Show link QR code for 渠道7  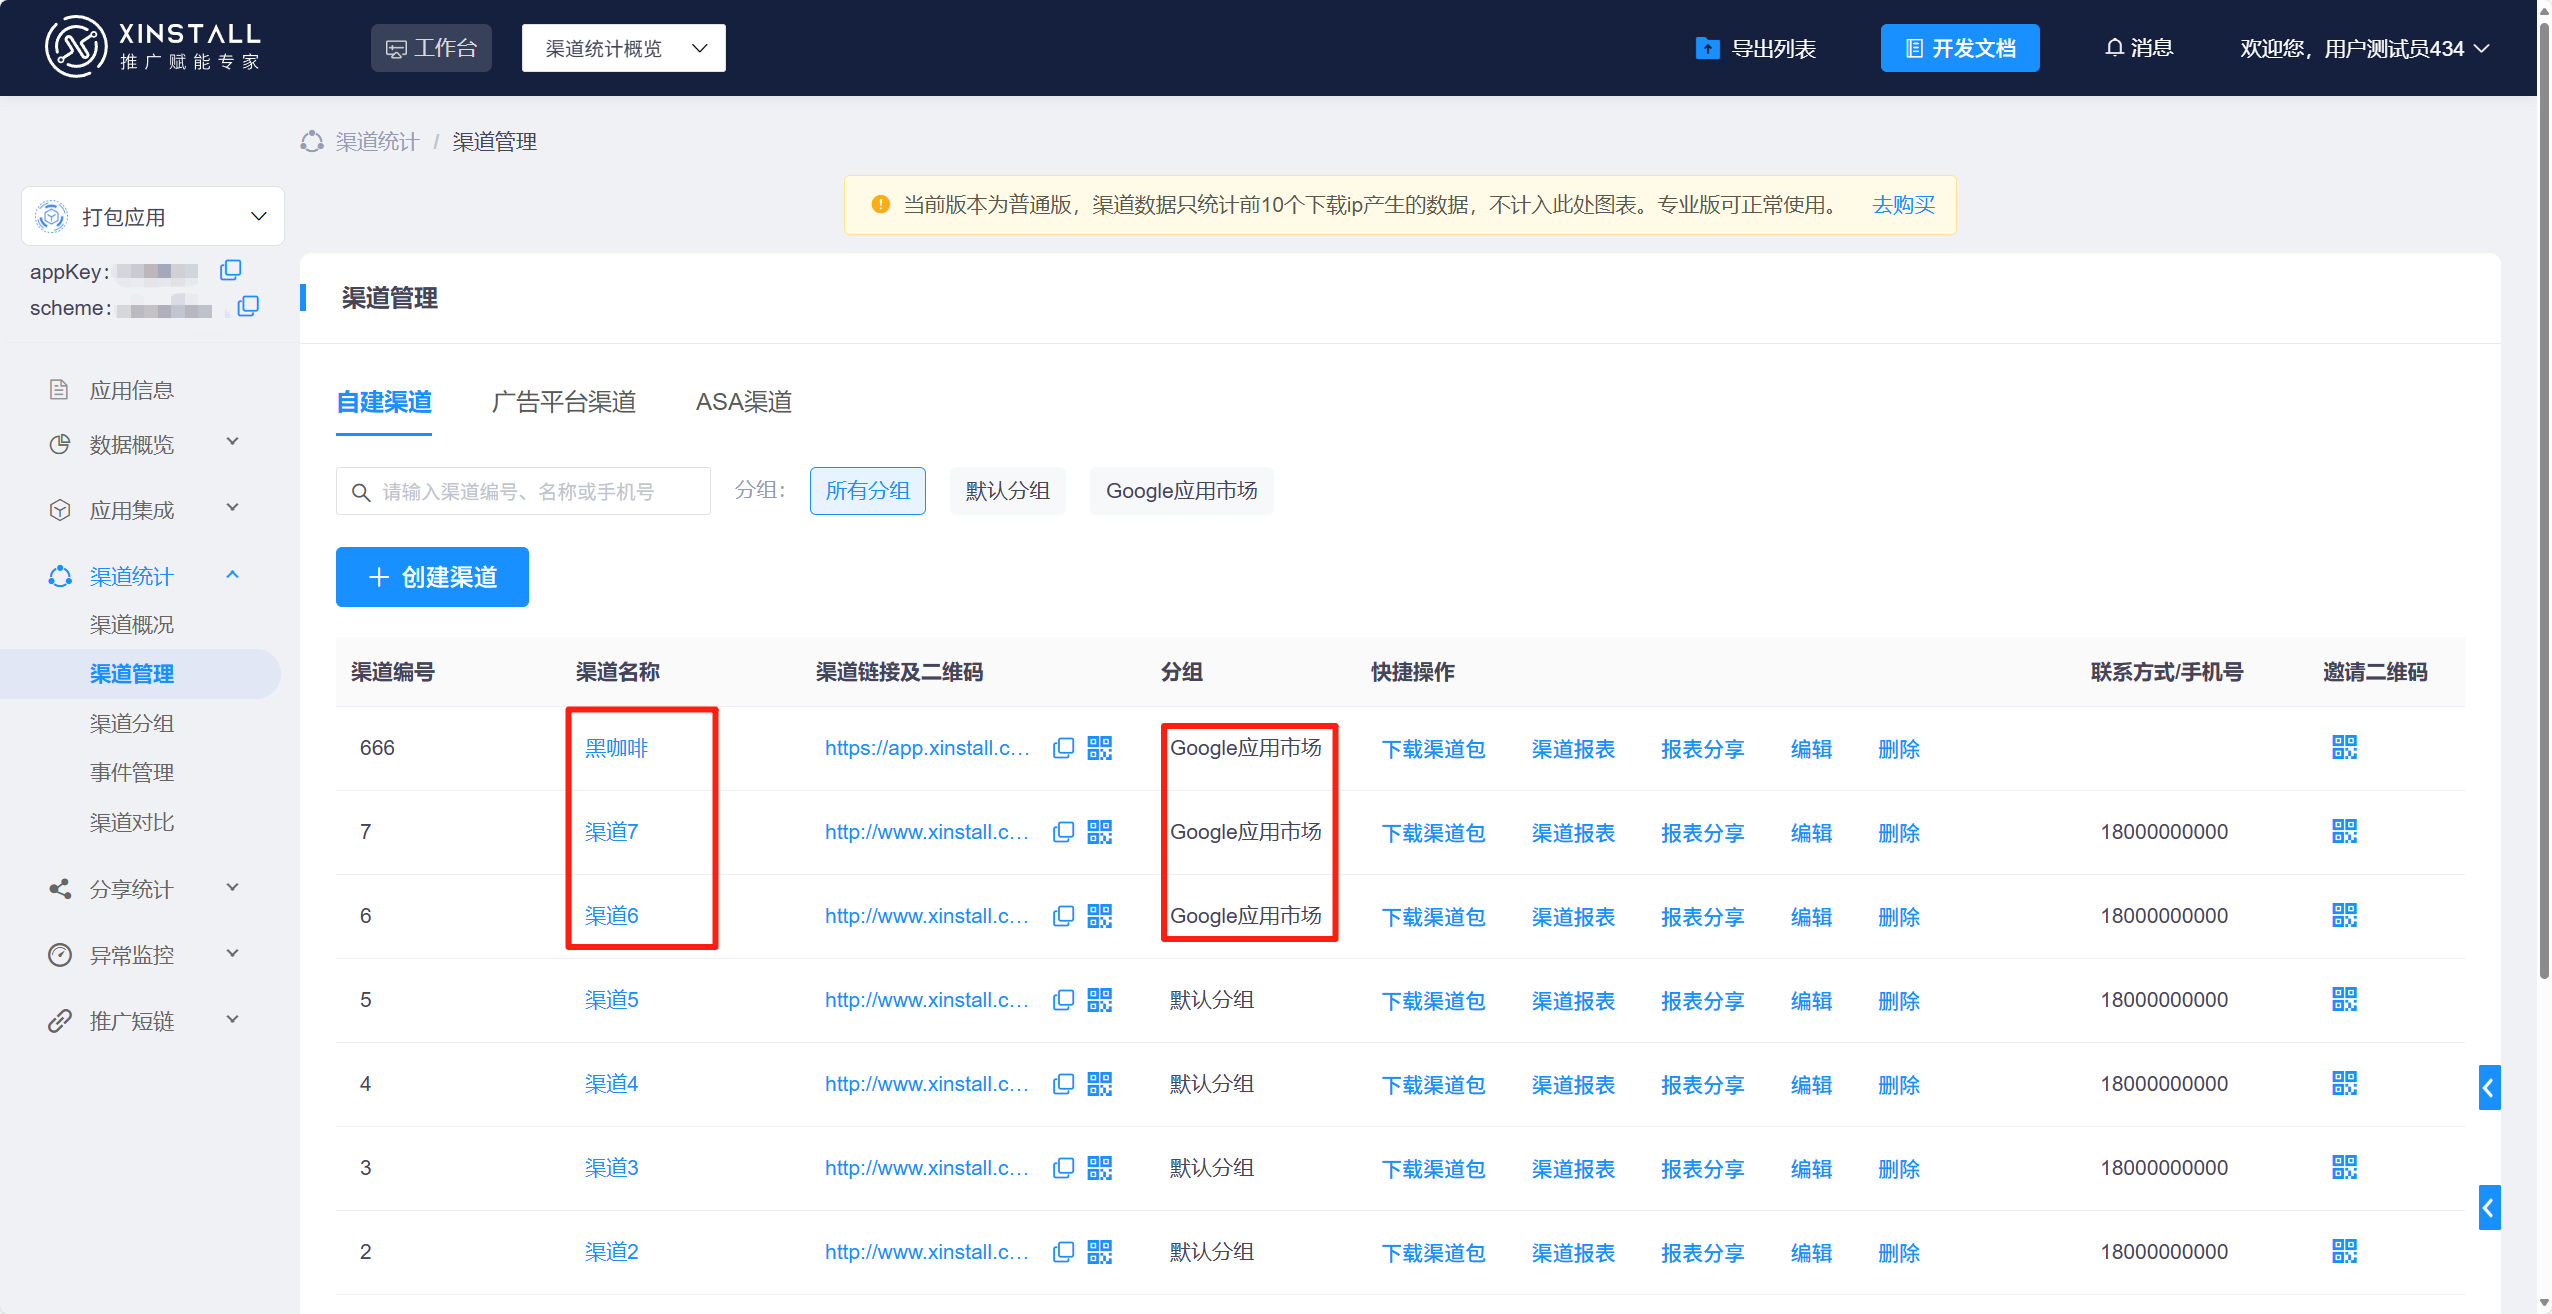pos(1099,832)
